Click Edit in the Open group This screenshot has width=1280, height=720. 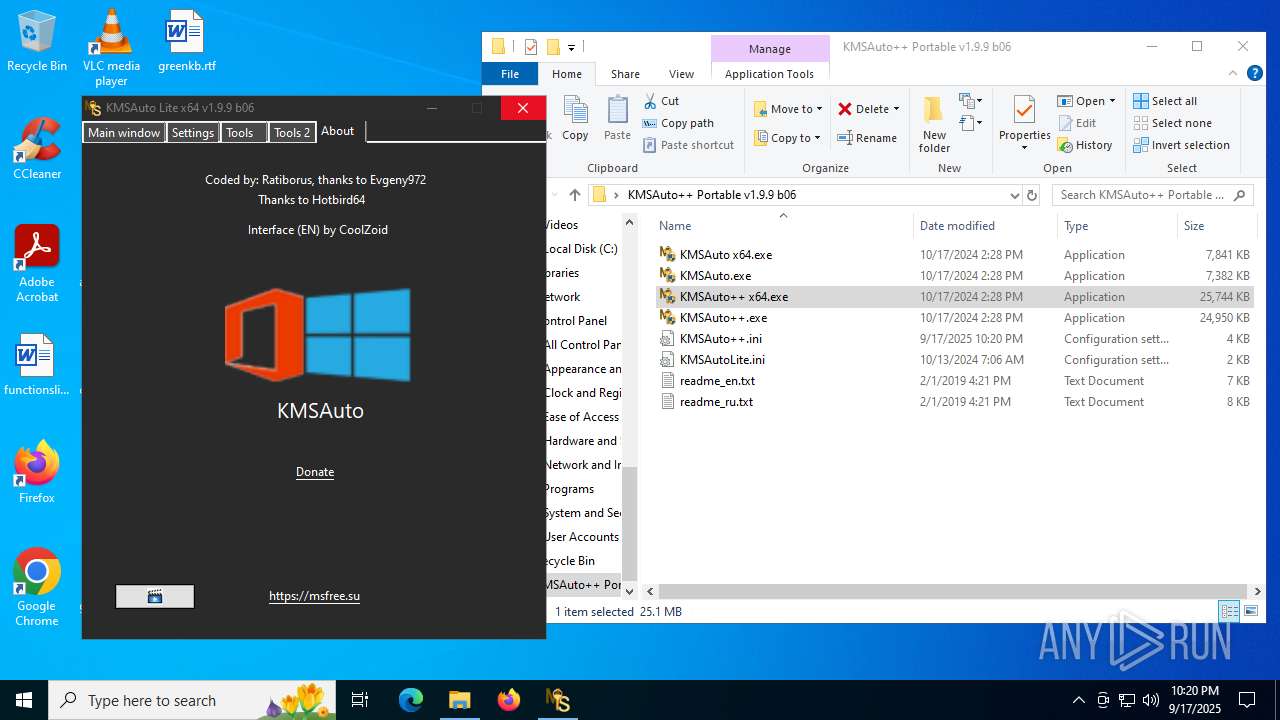pyautogui.click(x=1077, y=123)
